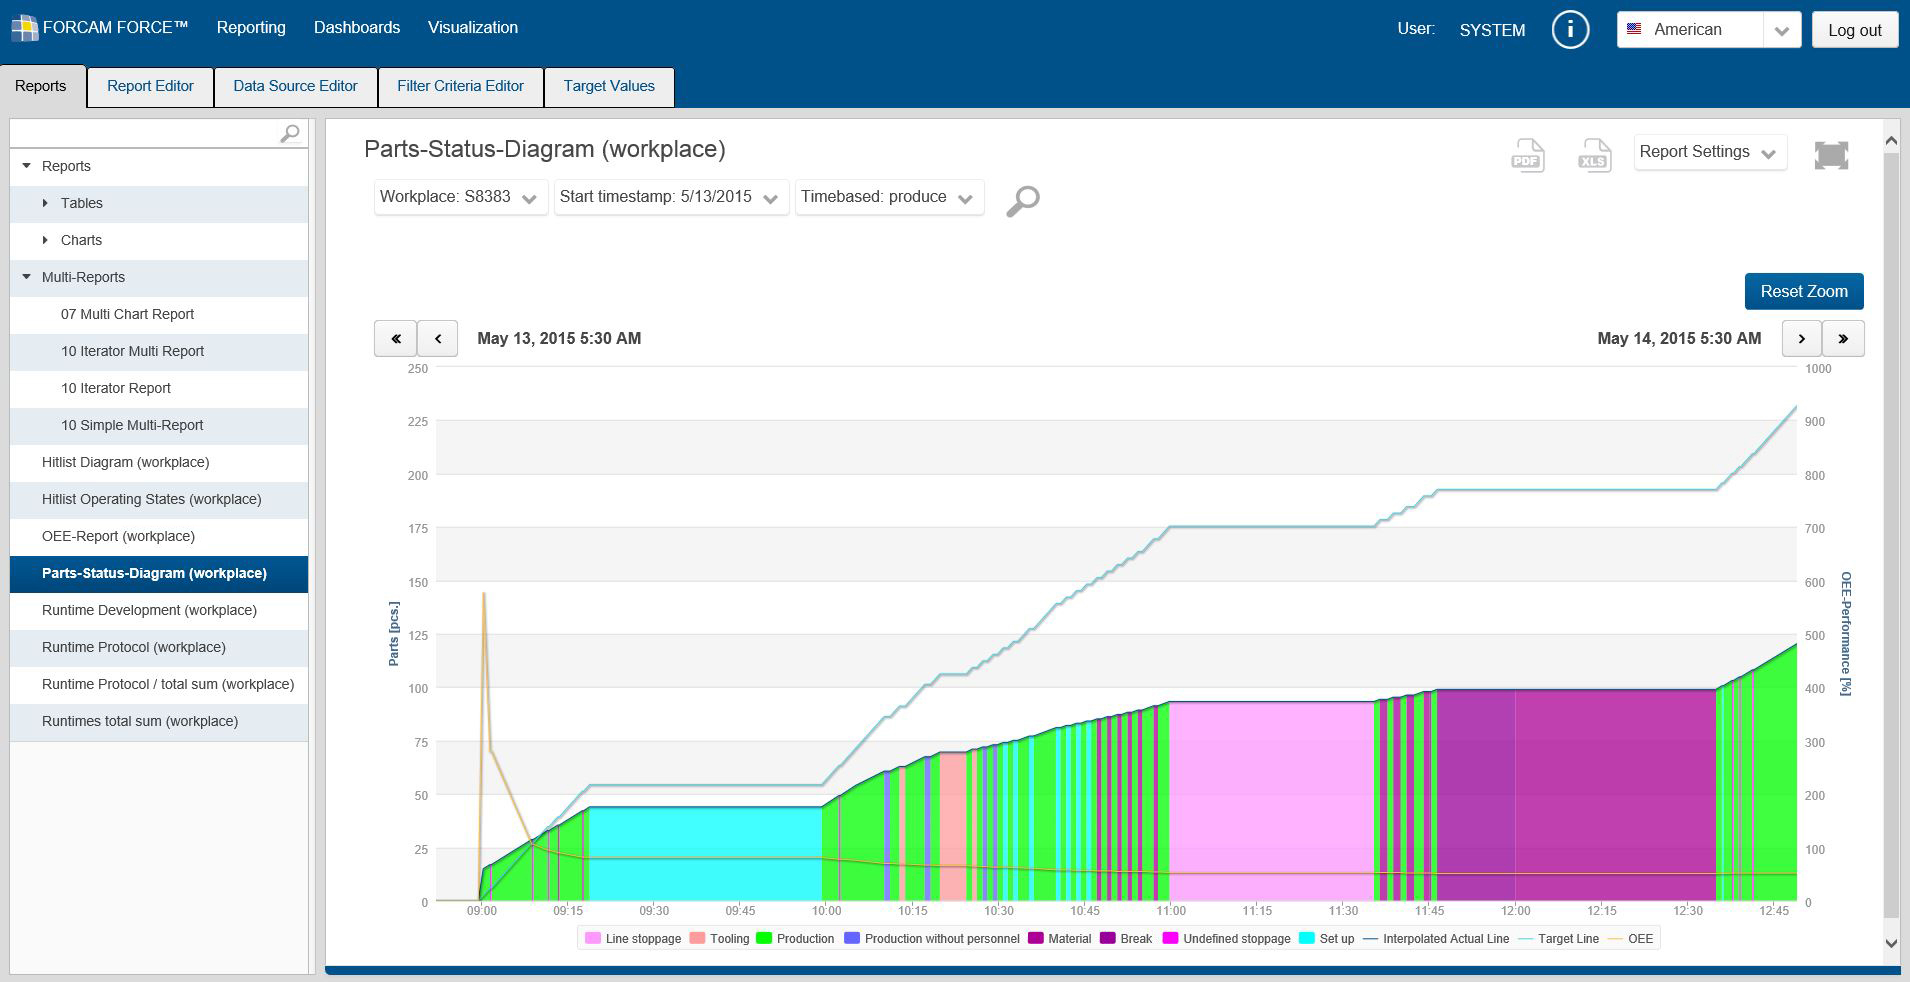Click the Log out button
The width and height of the screenshot is (1910, 982).
click(1854, 30)
